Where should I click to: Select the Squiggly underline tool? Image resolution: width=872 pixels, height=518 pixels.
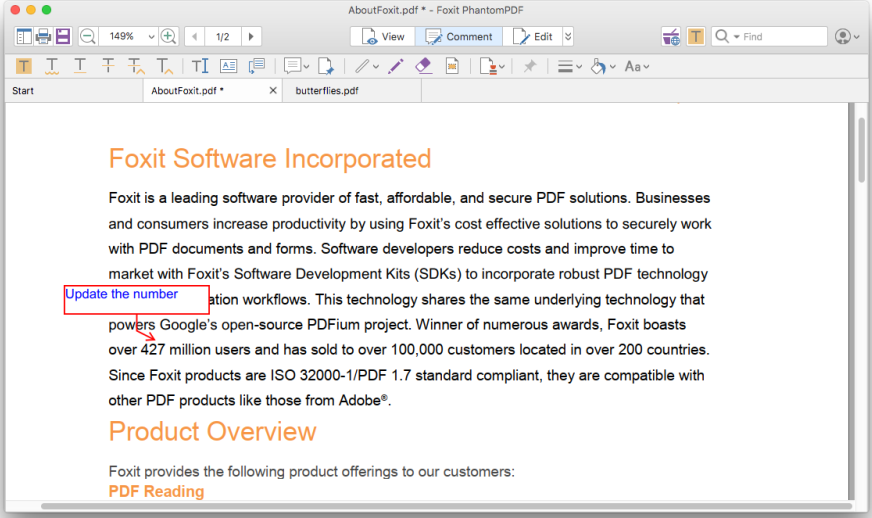pyautogui.click(x=52, y=66)
